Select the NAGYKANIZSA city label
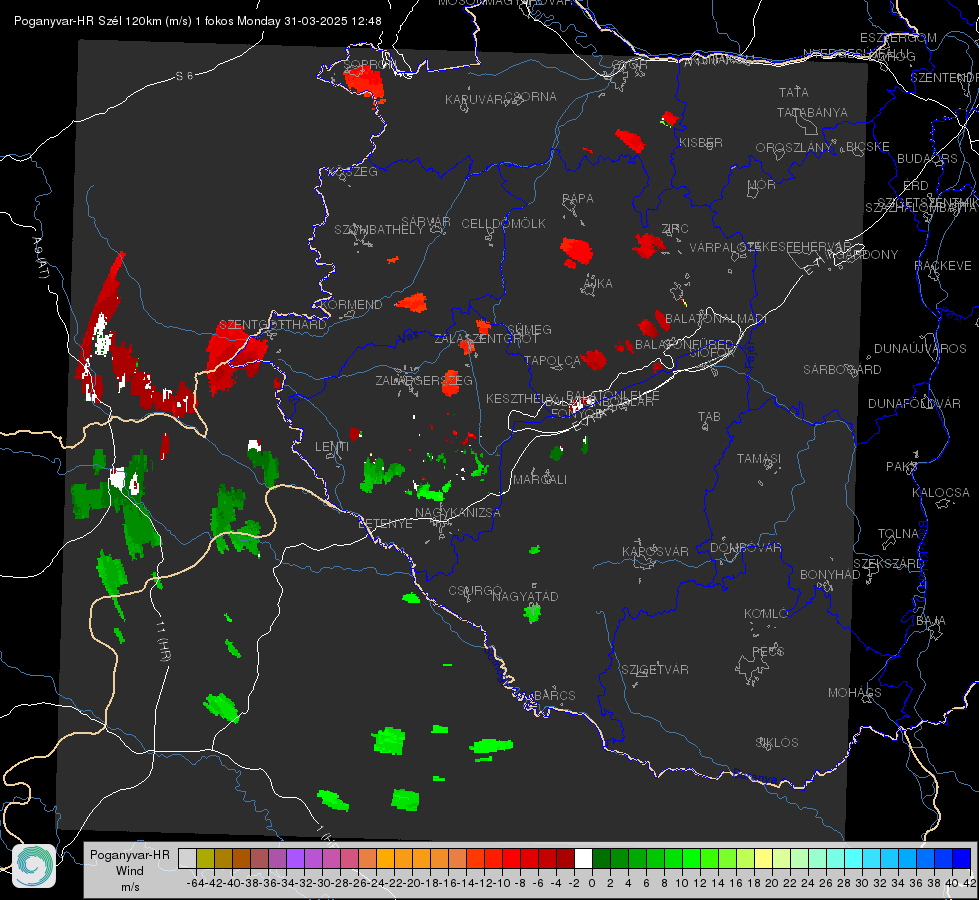The width and height of the screenshot is (979, 900). pos(458,513)
